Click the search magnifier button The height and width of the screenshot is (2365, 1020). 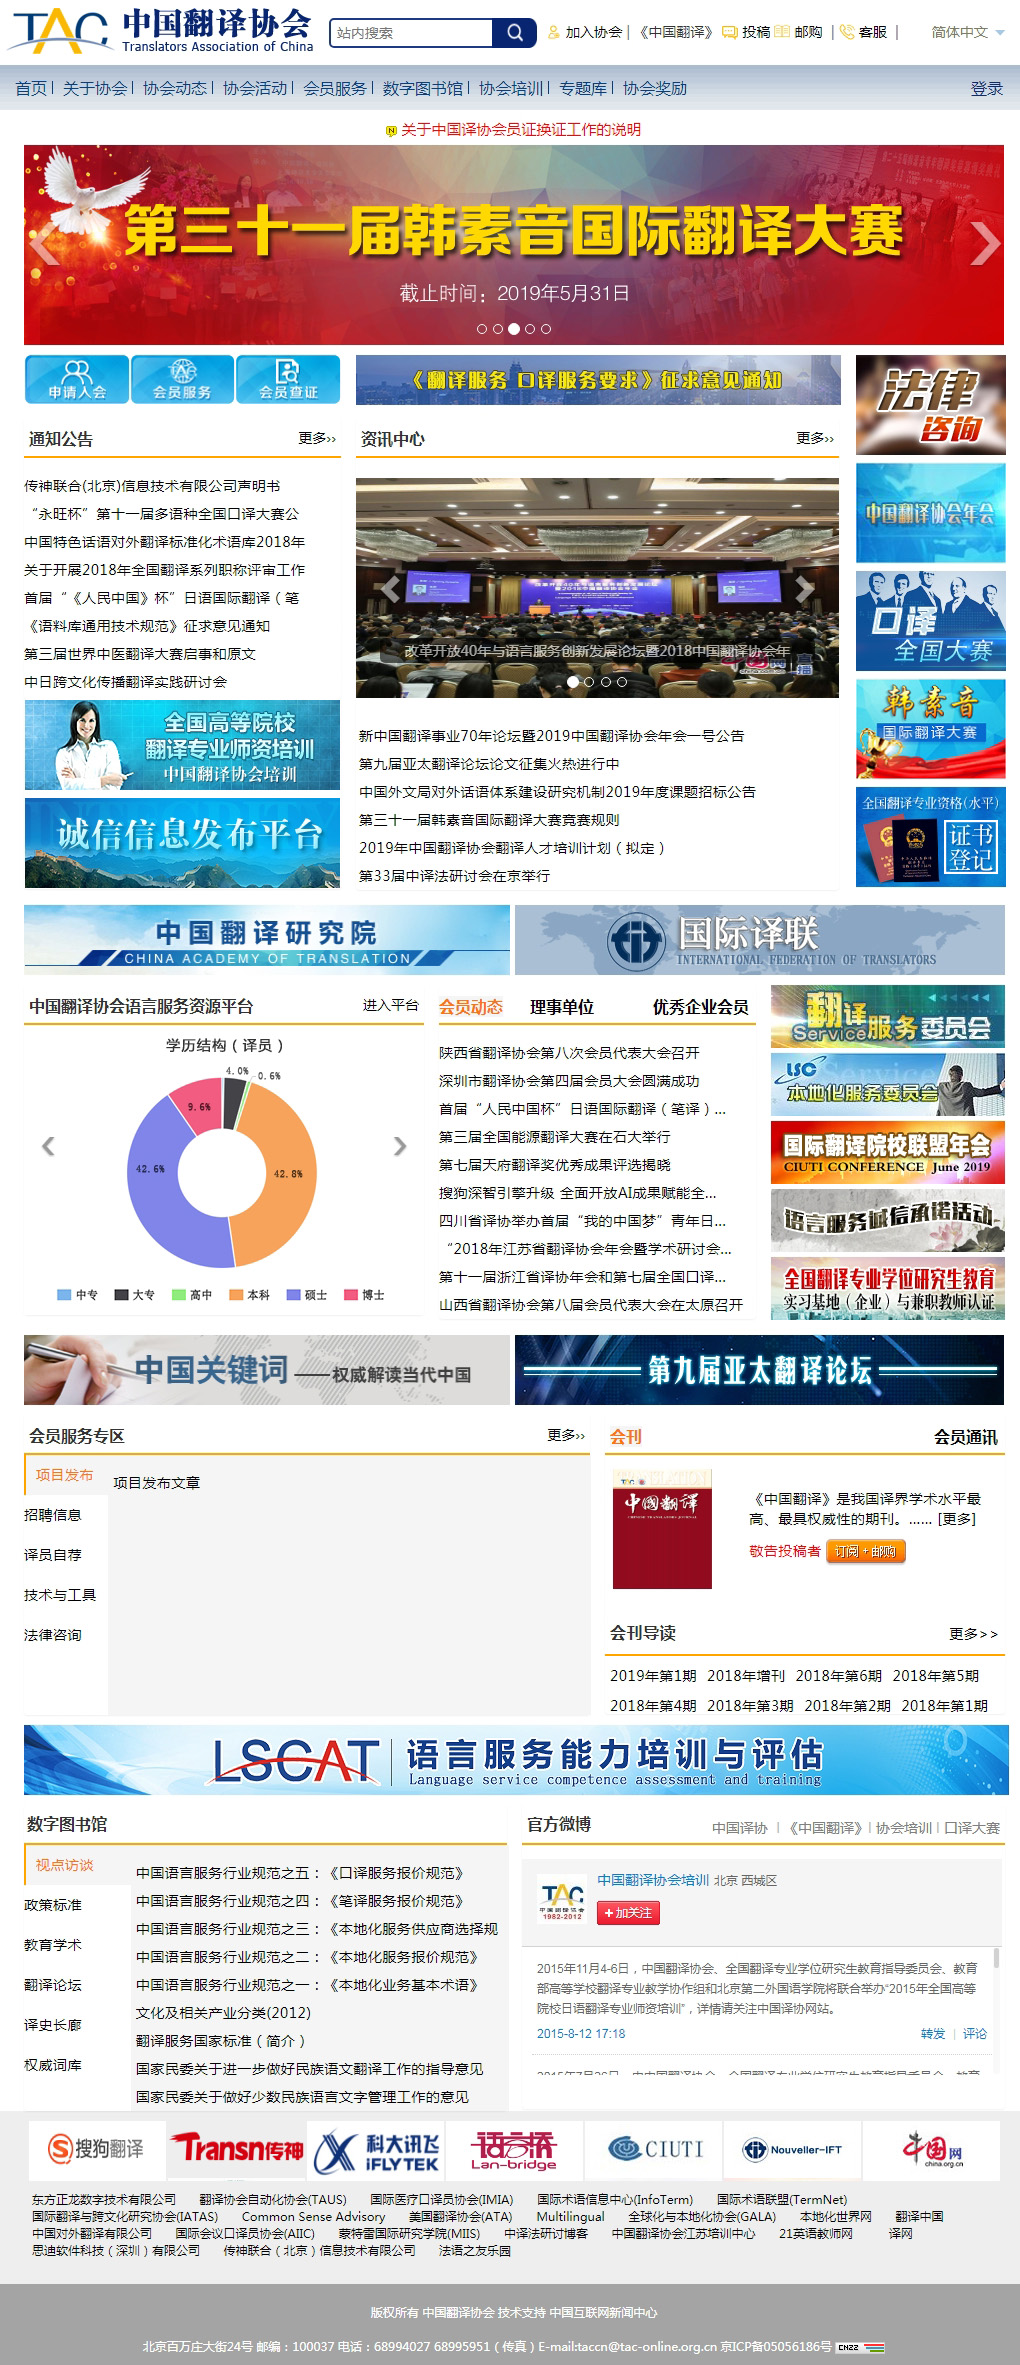pos(514,33)
